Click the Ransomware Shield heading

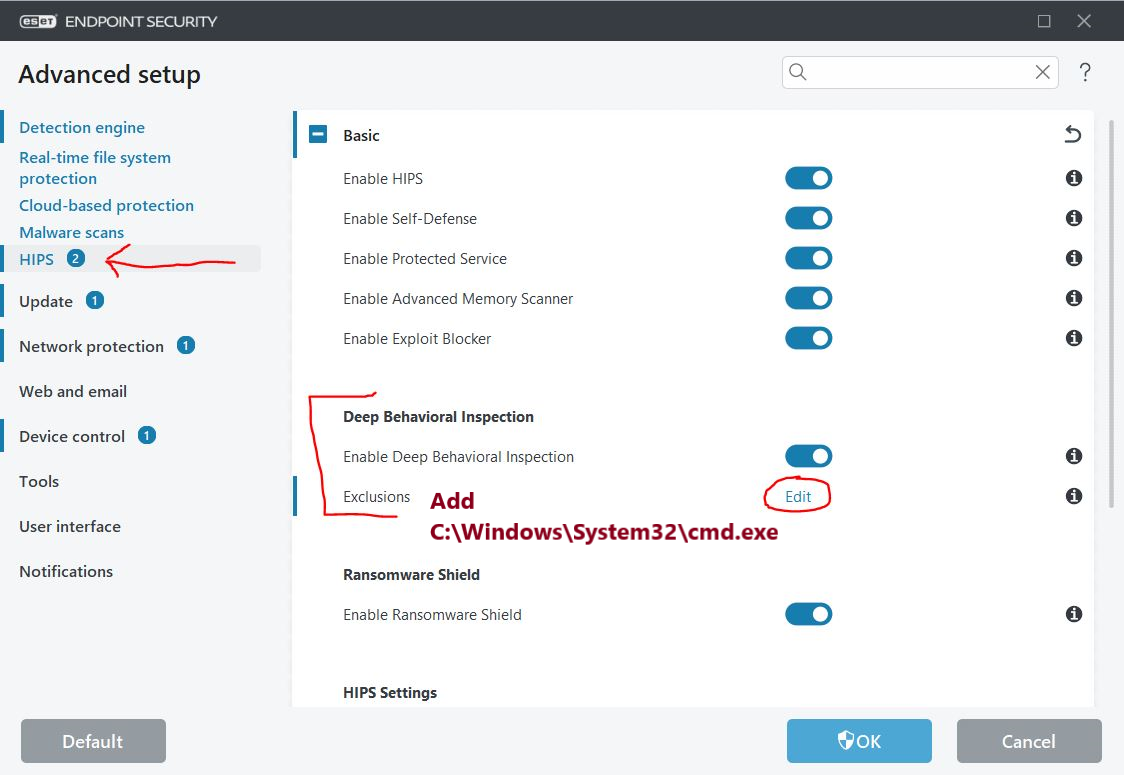[x=411, y=574]
